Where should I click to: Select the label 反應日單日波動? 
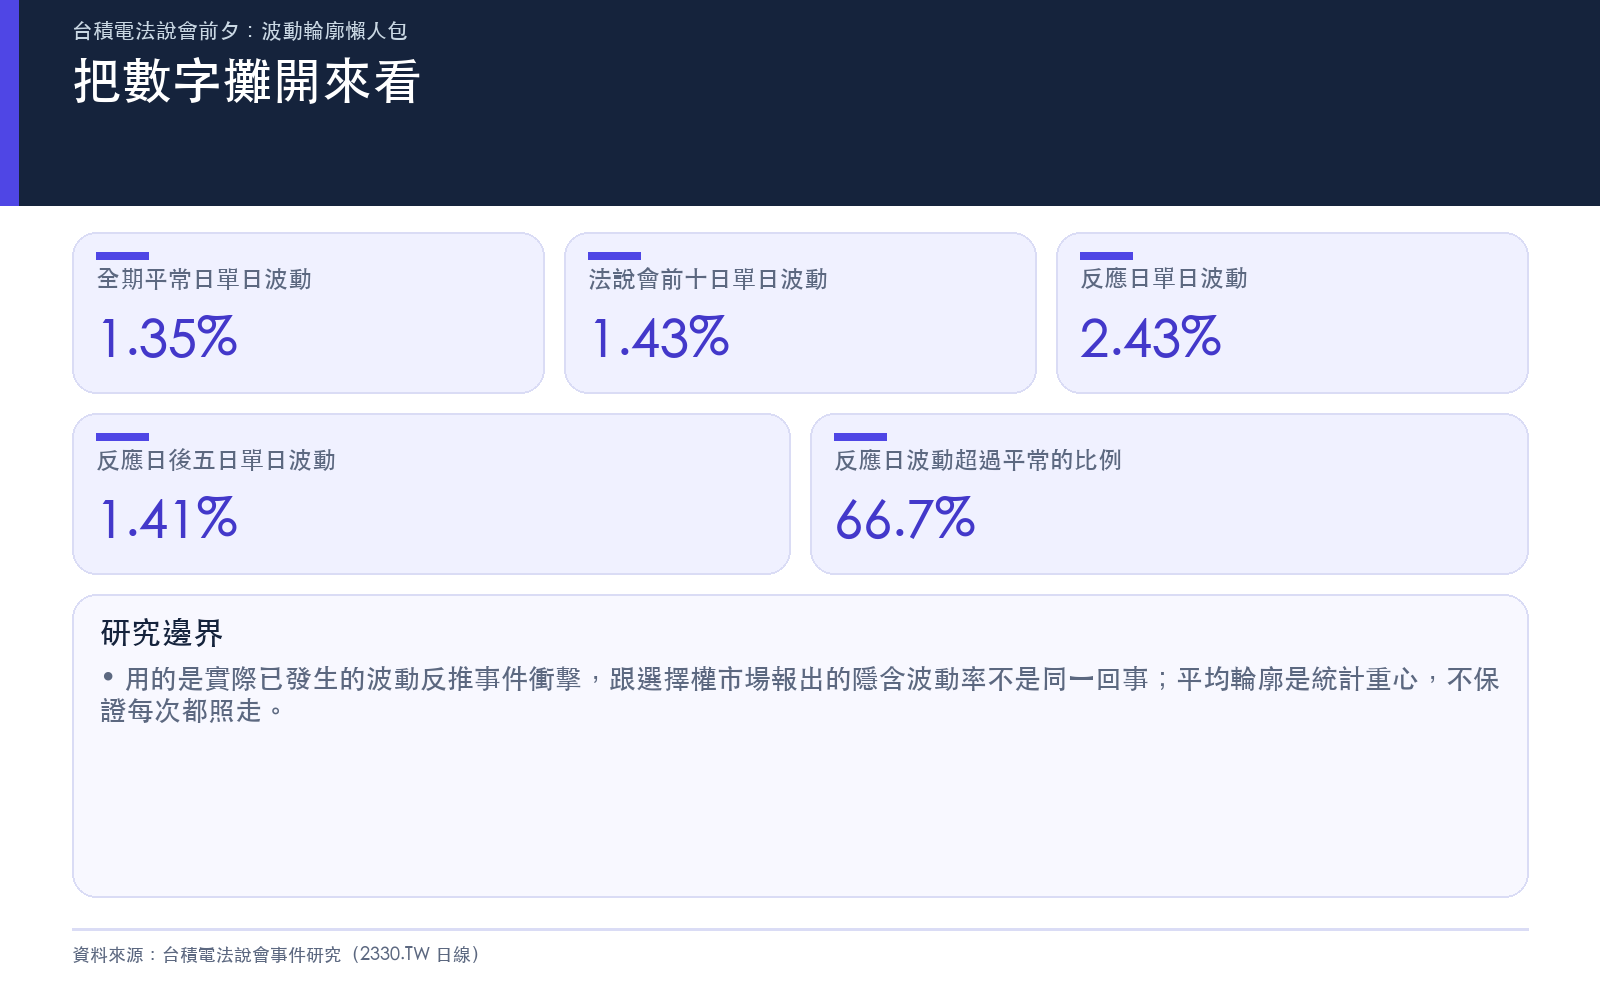[1164, 278]
